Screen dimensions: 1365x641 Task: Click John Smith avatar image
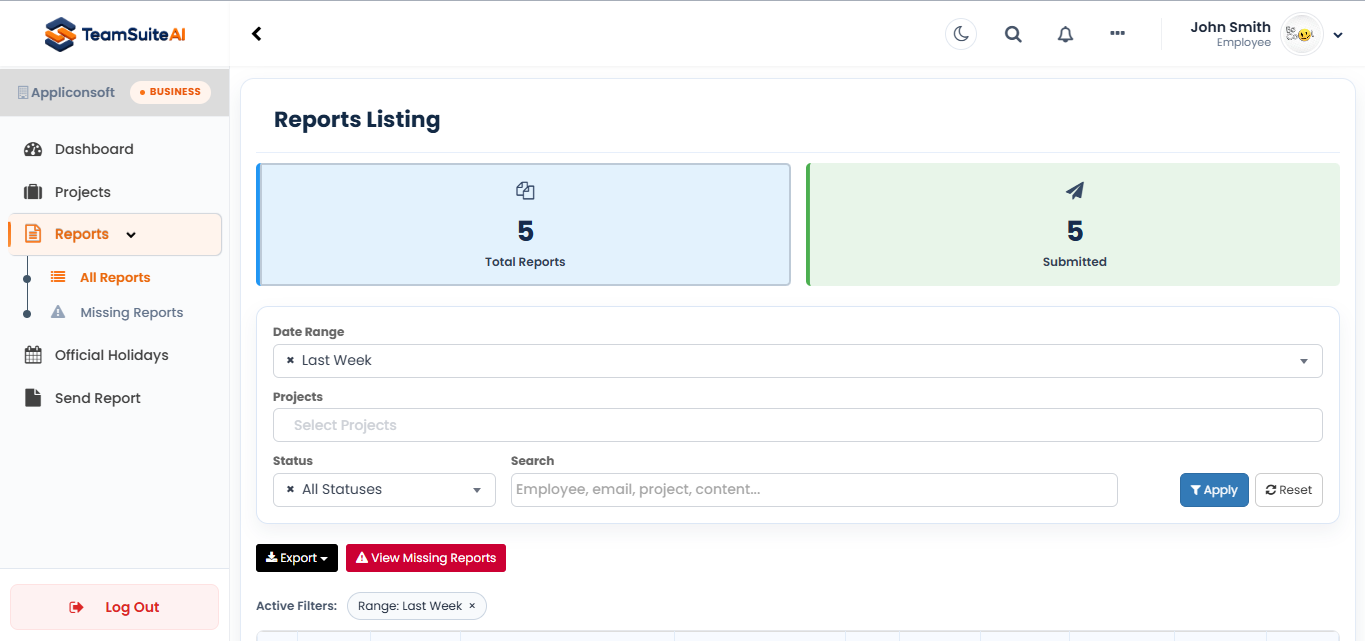point(1302,34)
